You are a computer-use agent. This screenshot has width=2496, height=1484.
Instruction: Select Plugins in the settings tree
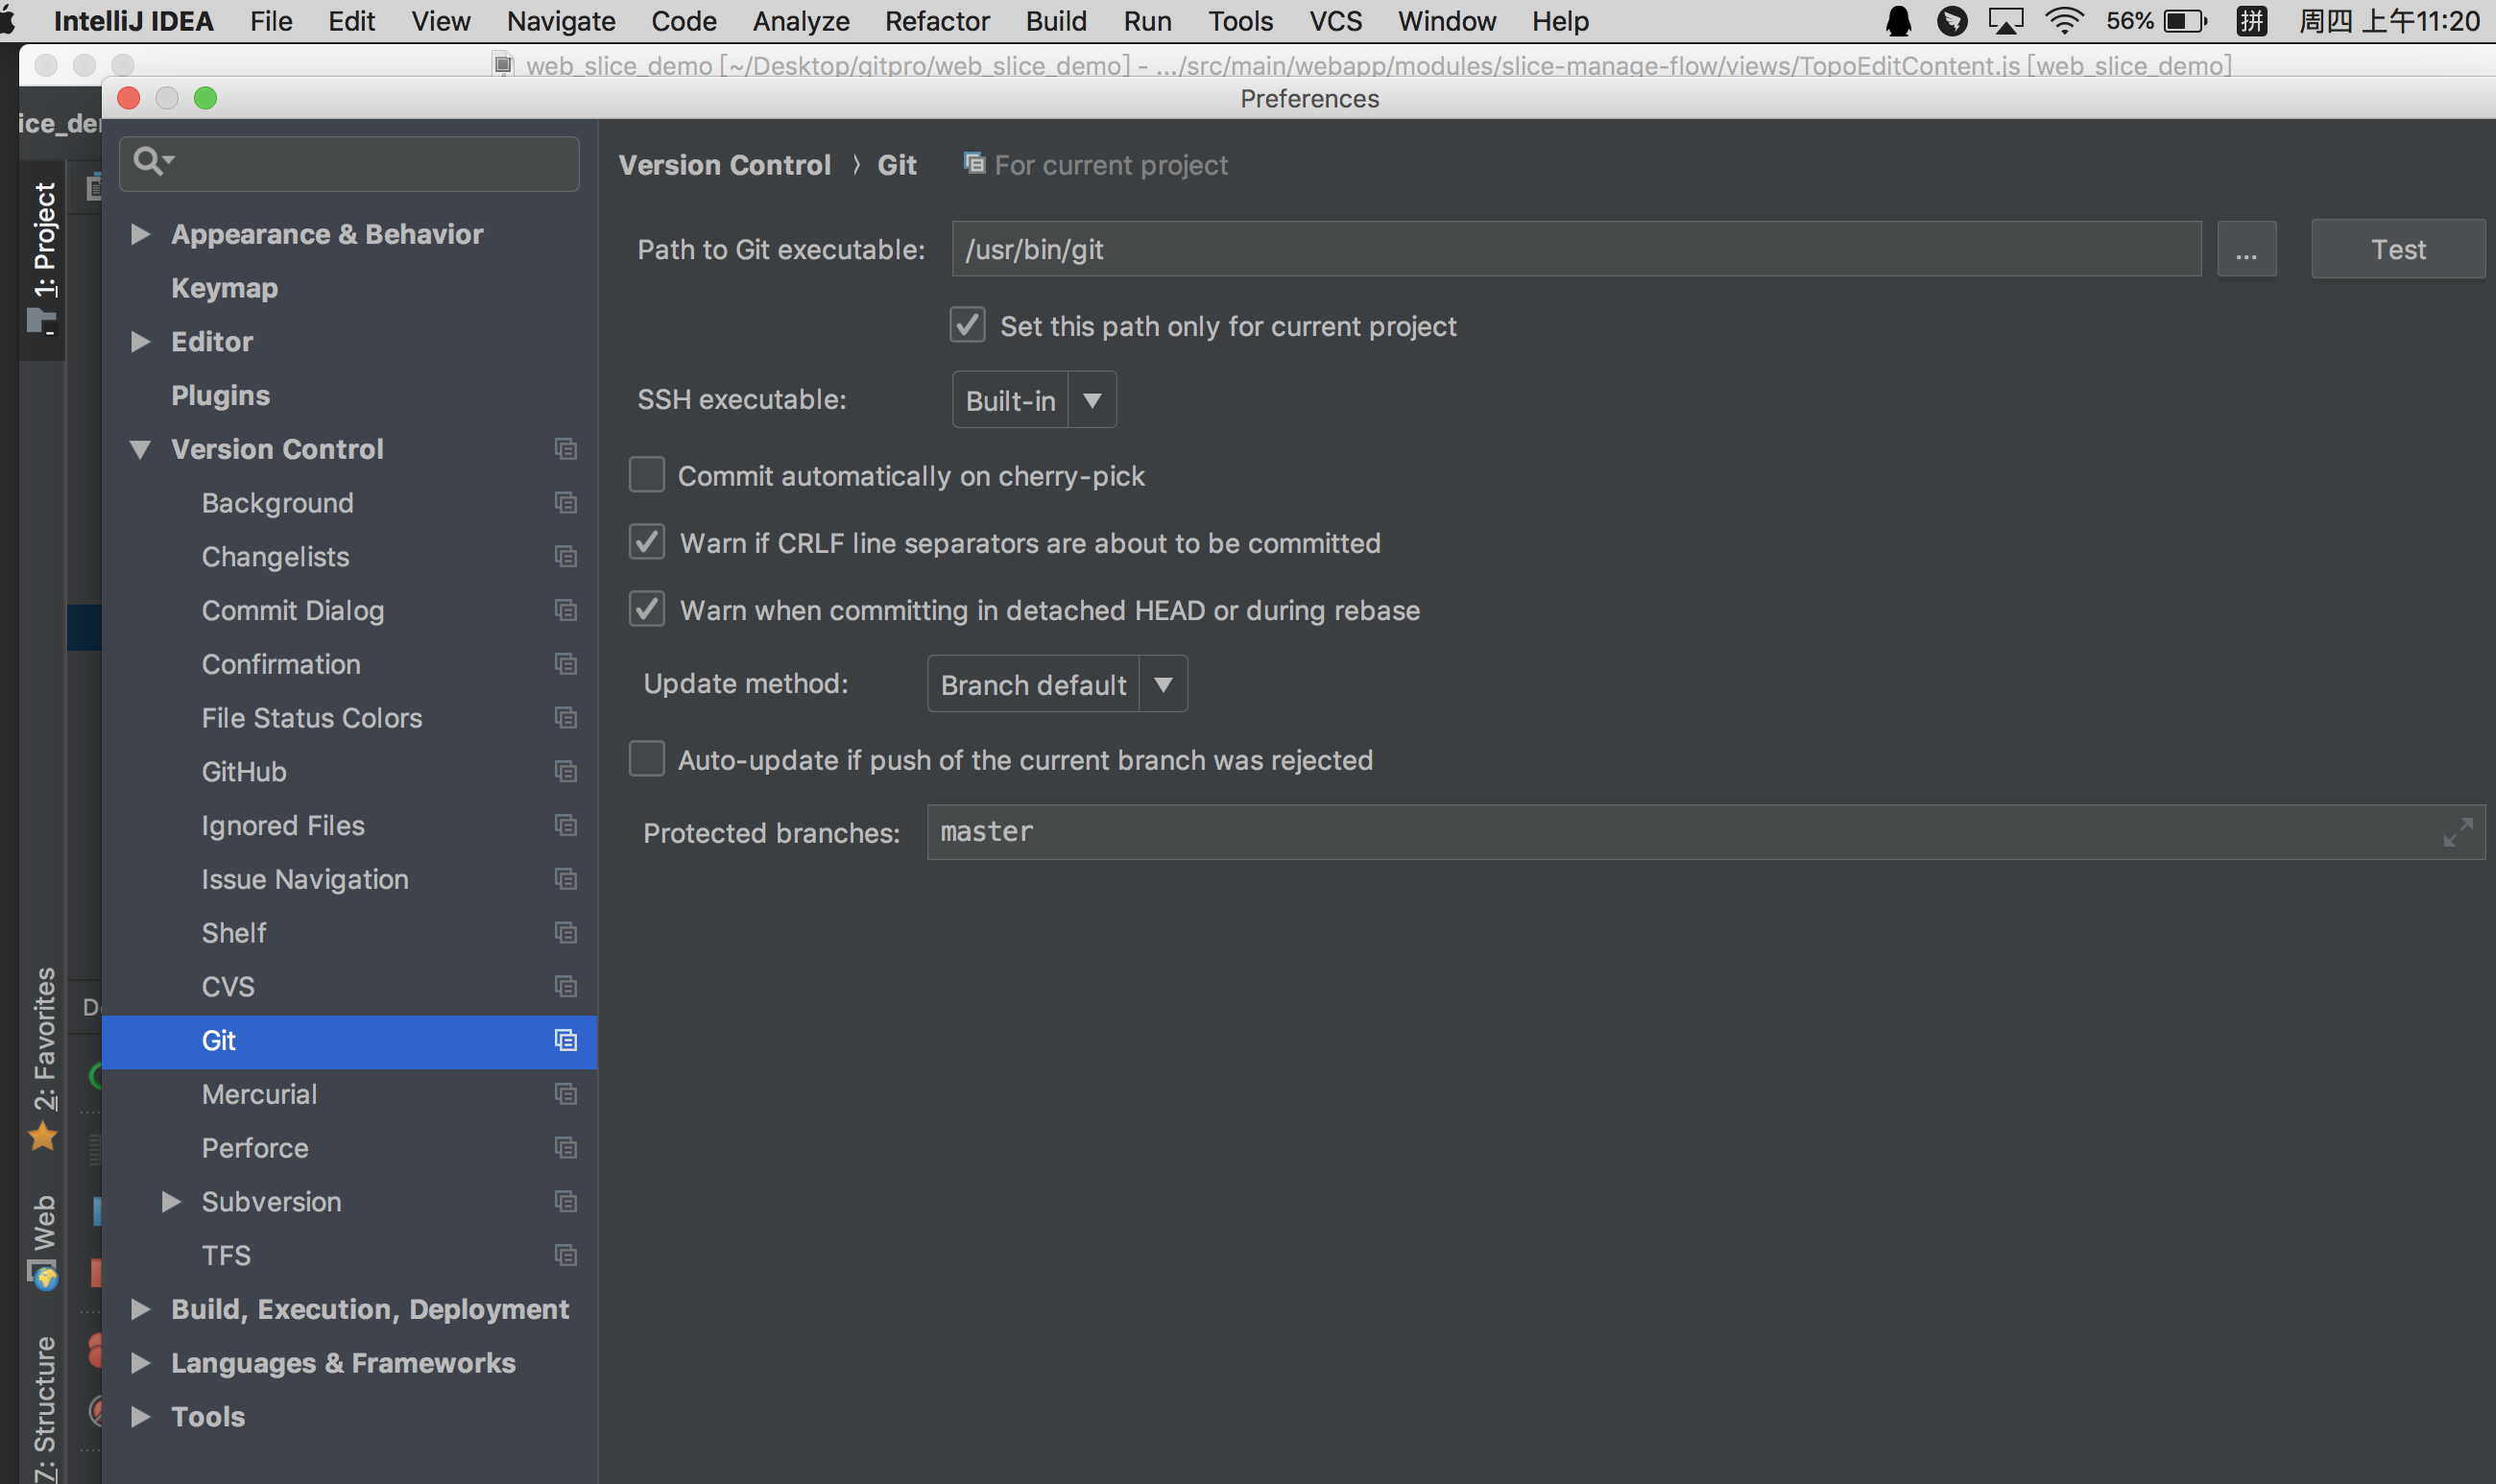(x=221, y=395)
